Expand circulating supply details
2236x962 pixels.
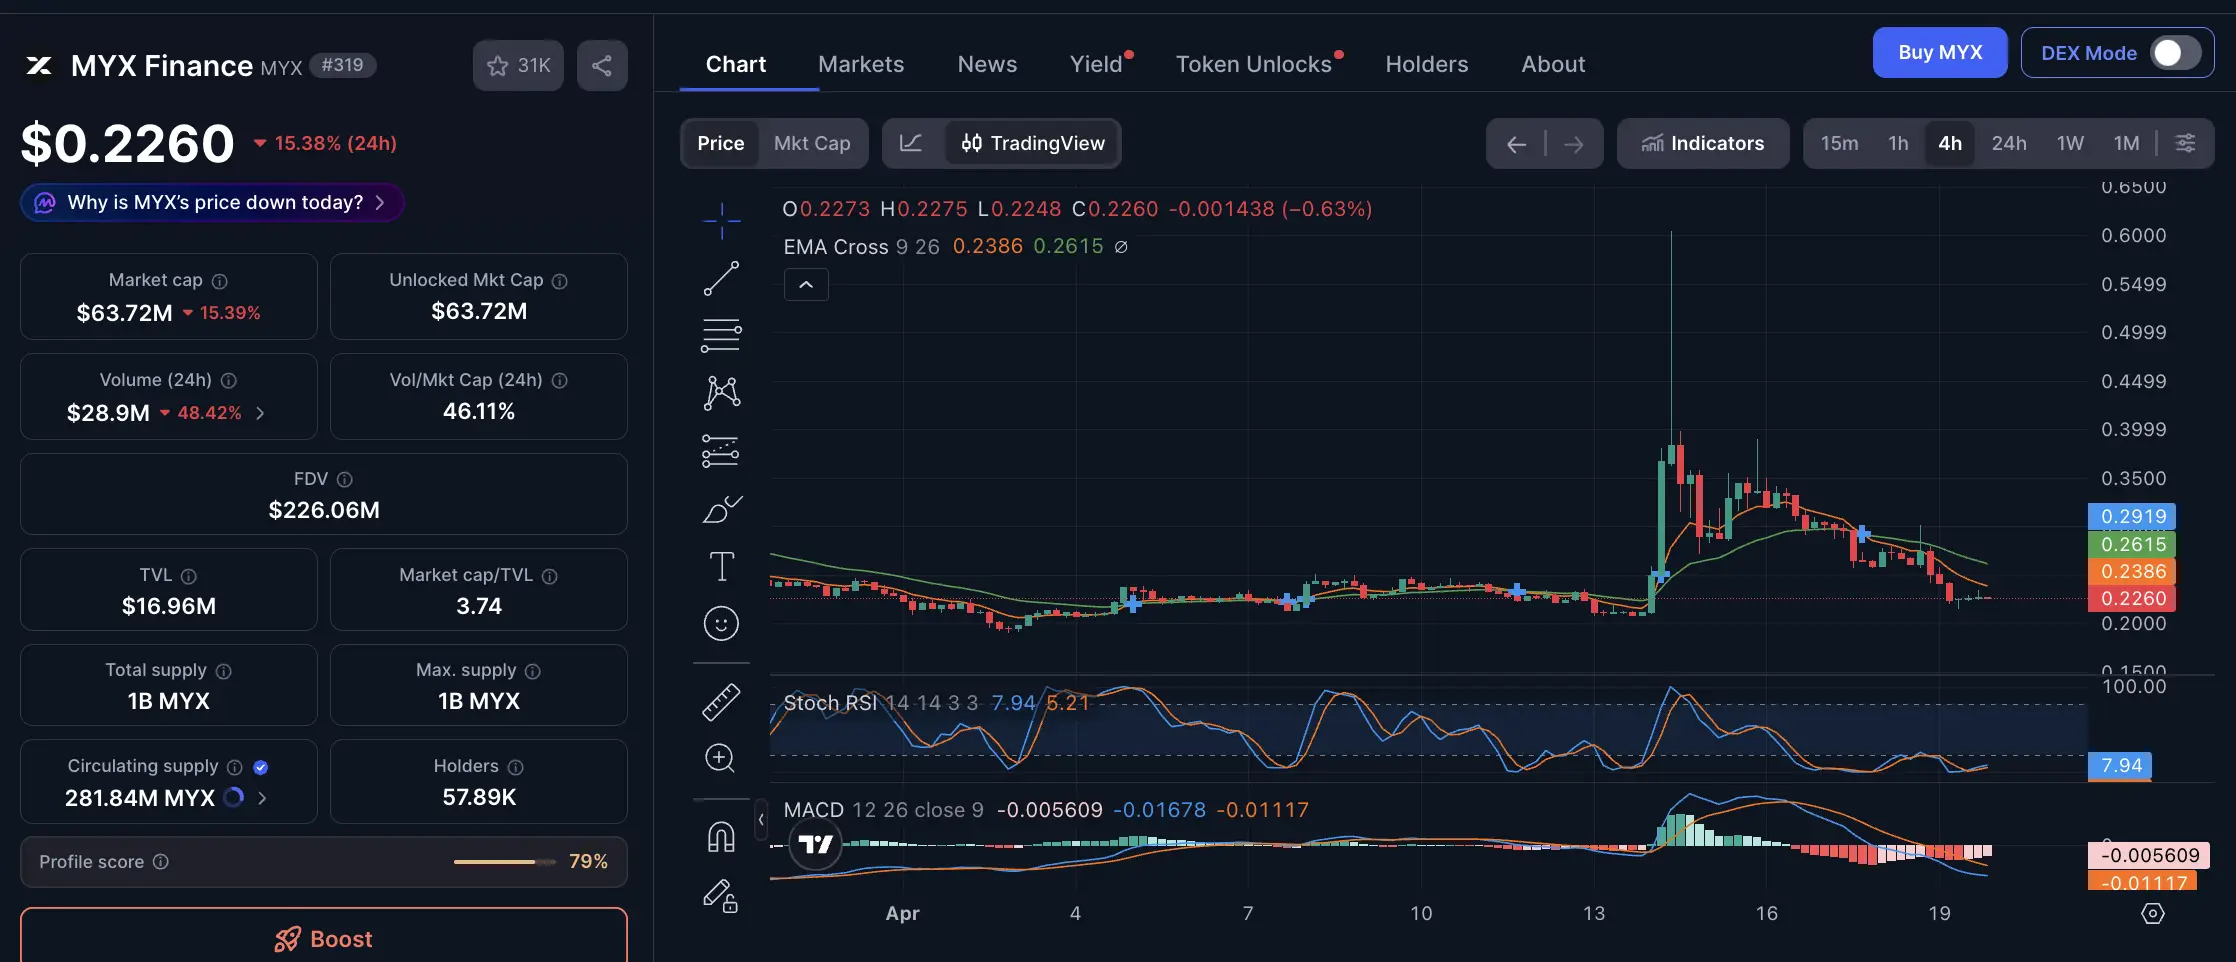262,798
